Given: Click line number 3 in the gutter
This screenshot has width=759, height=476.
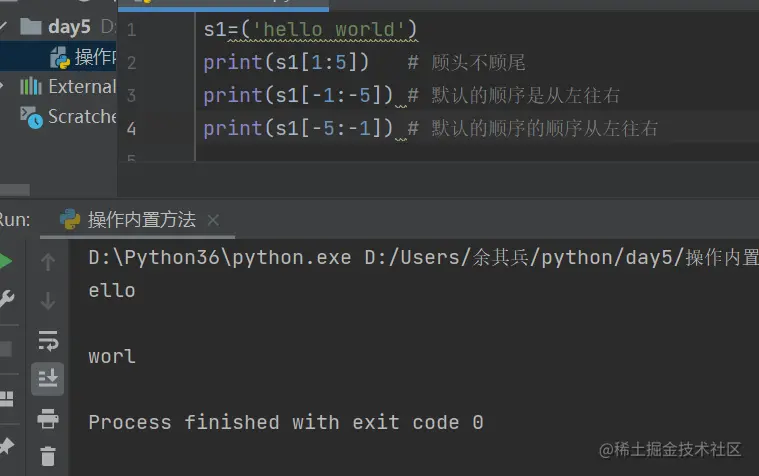Looking at the screenshot, I should point(131,96).
